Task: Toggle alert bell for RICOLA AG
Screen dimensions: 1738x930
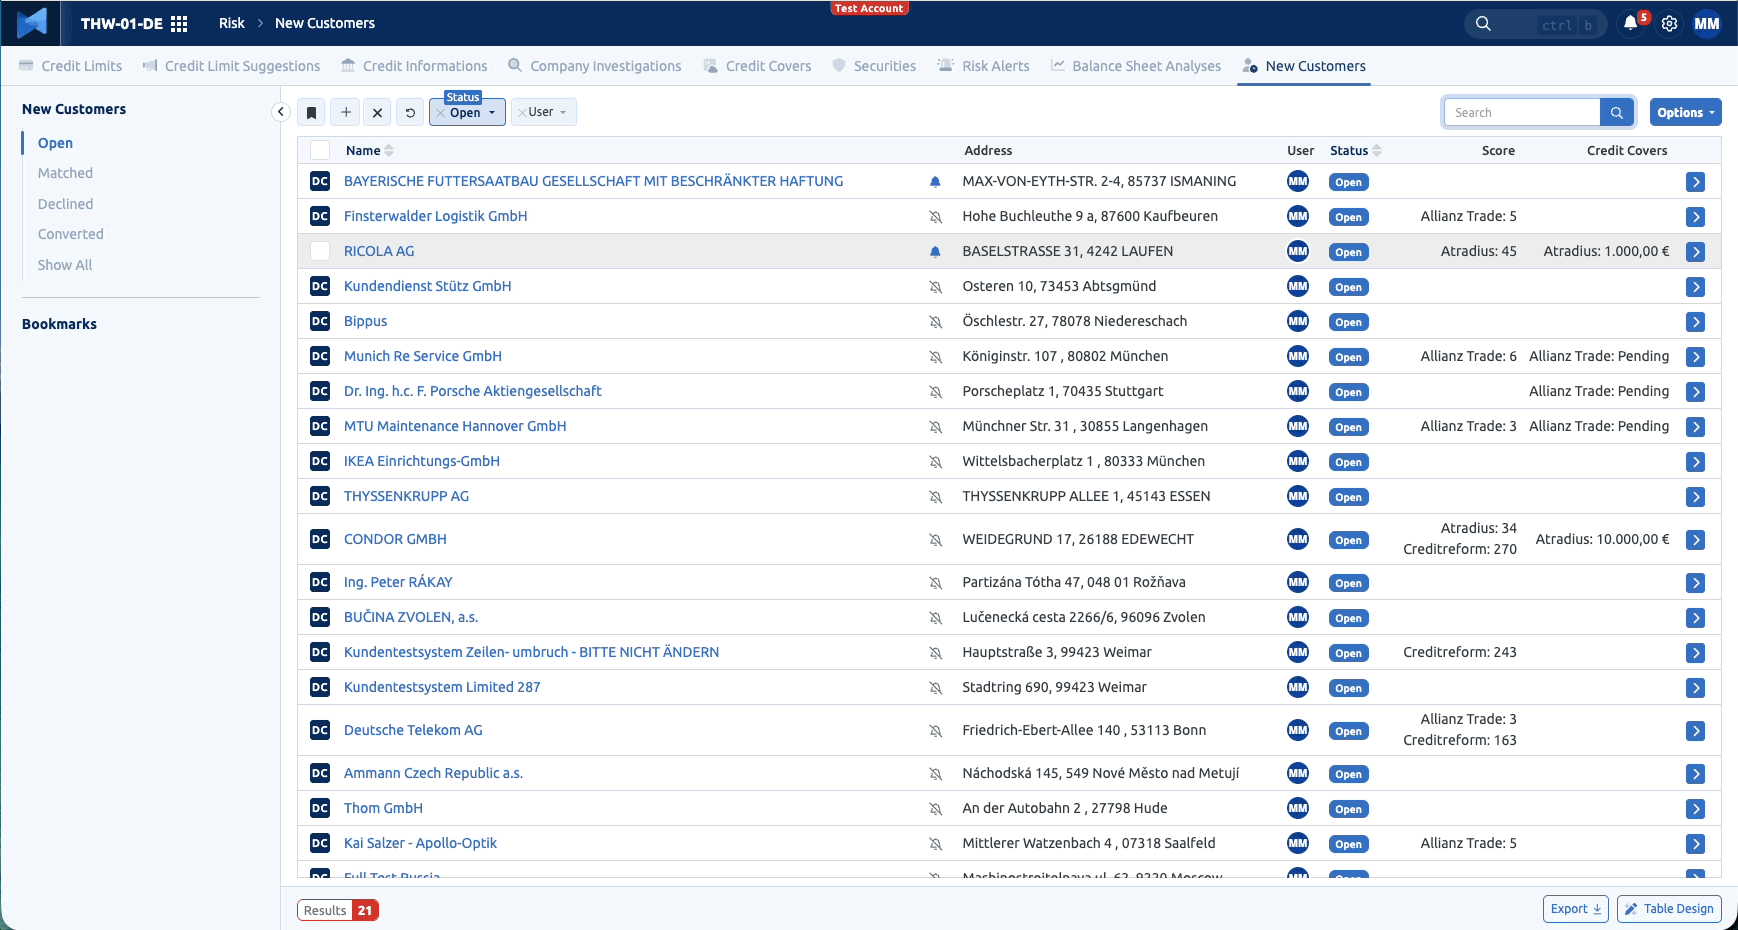Action: tap(935, 252)
